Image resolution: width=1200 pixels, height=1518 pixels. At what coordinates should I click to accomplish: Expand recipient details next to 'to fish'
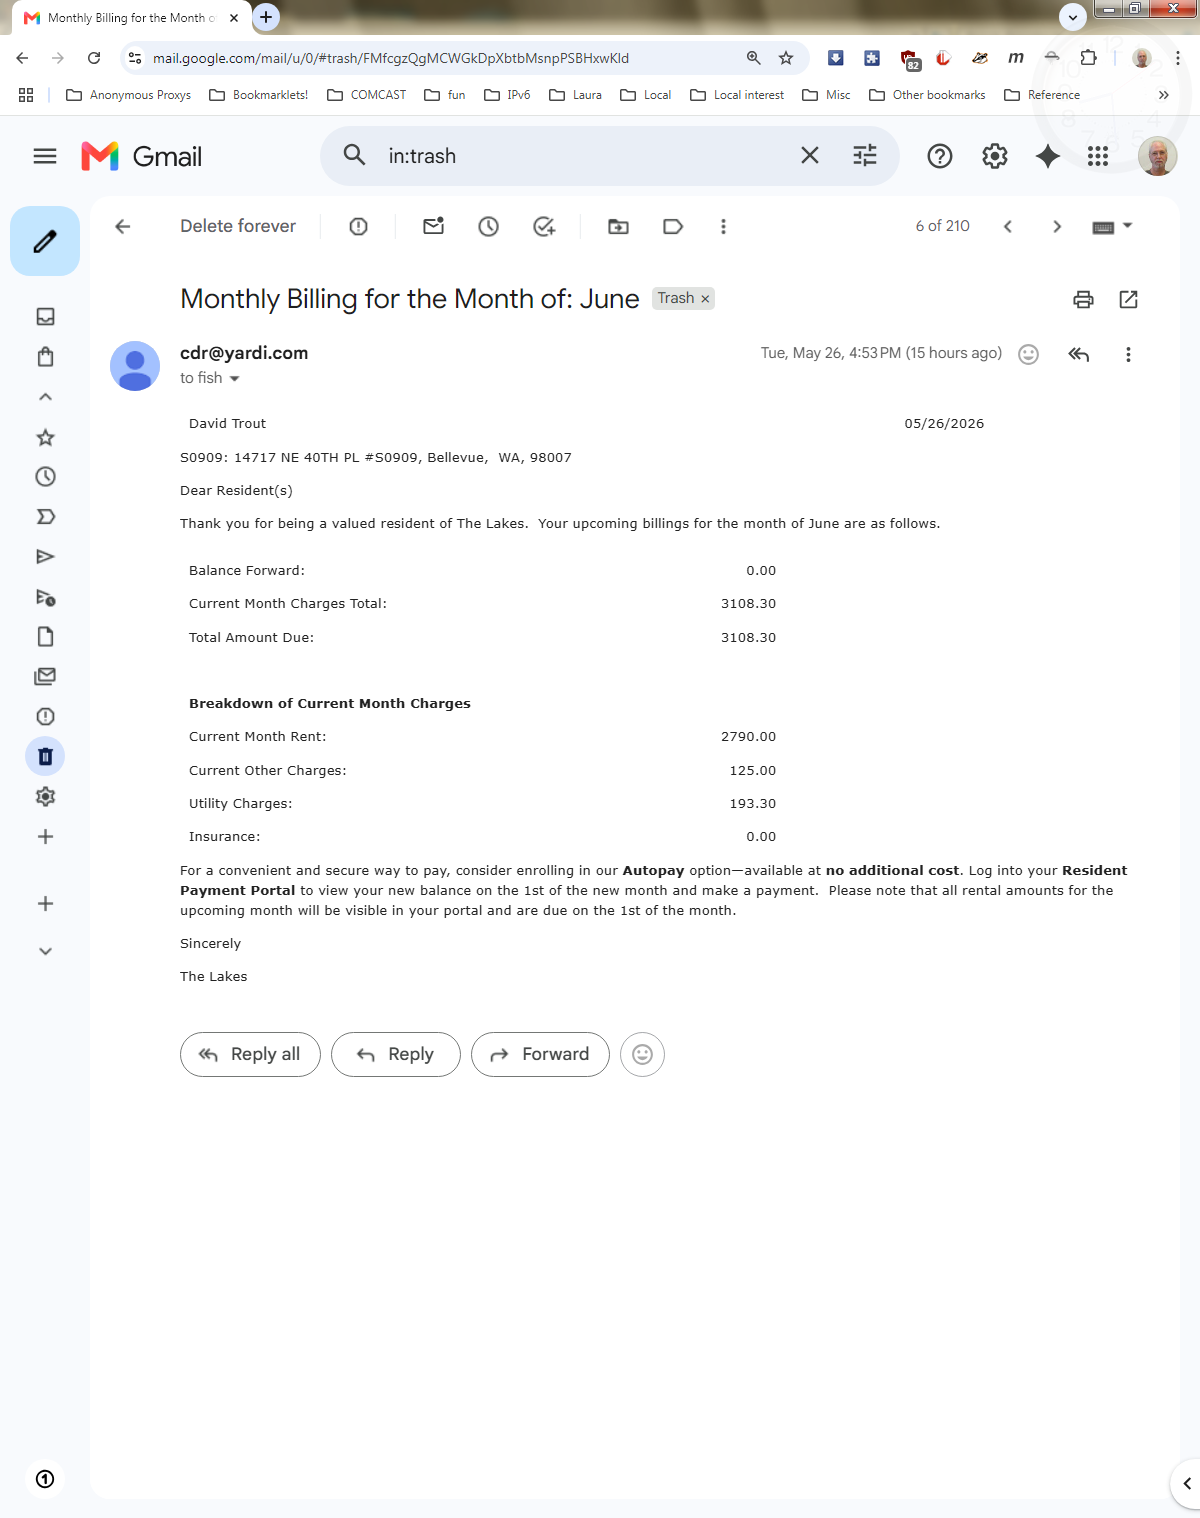pyautogui.click(x=235, y=379)
